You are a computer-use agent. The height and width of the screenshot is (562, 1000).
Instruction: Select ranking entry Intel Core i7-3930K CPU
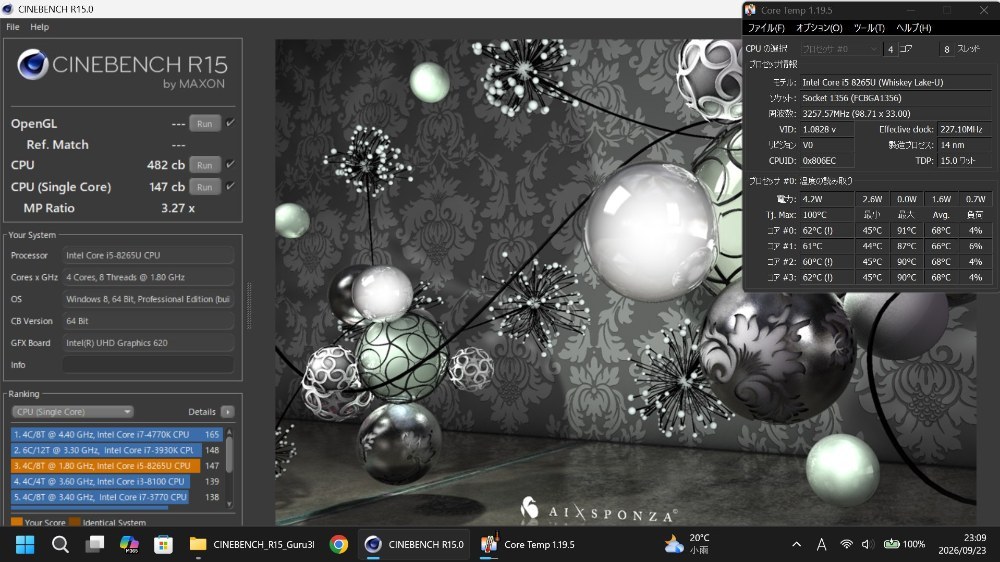117,450
